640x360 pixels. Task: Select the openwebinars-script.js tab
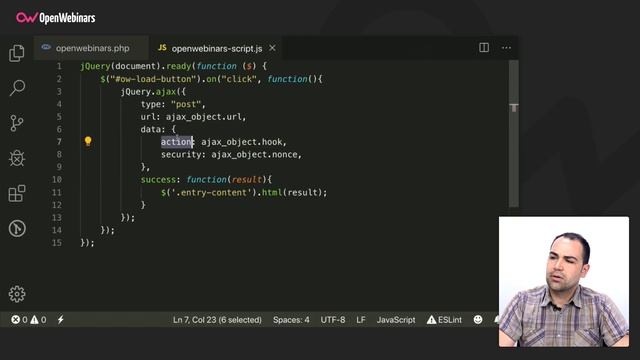[217, 48]
